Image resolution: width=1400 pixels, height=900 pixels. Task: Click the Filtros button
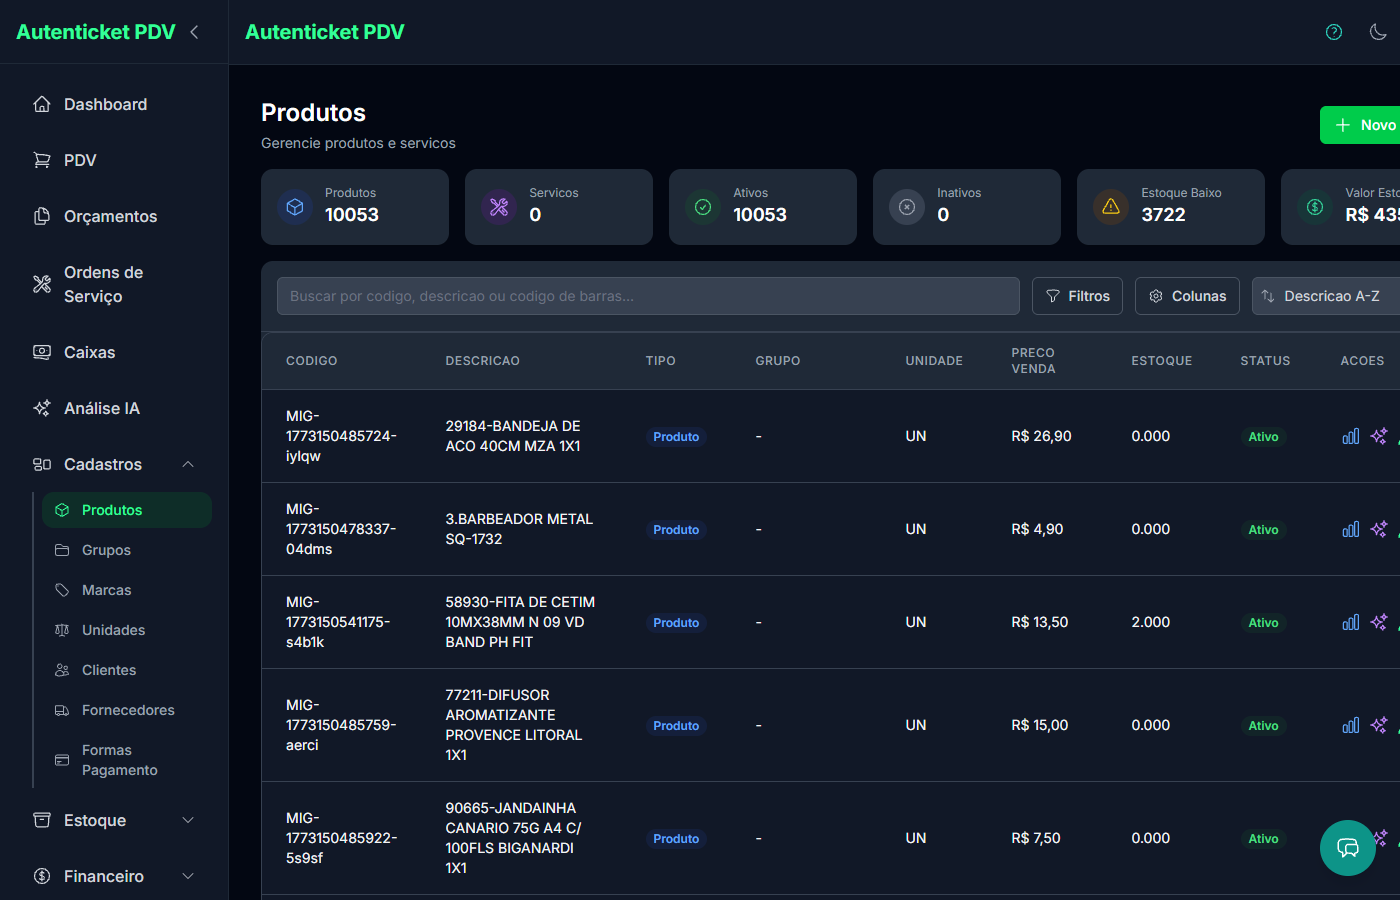coord(1077,296)
